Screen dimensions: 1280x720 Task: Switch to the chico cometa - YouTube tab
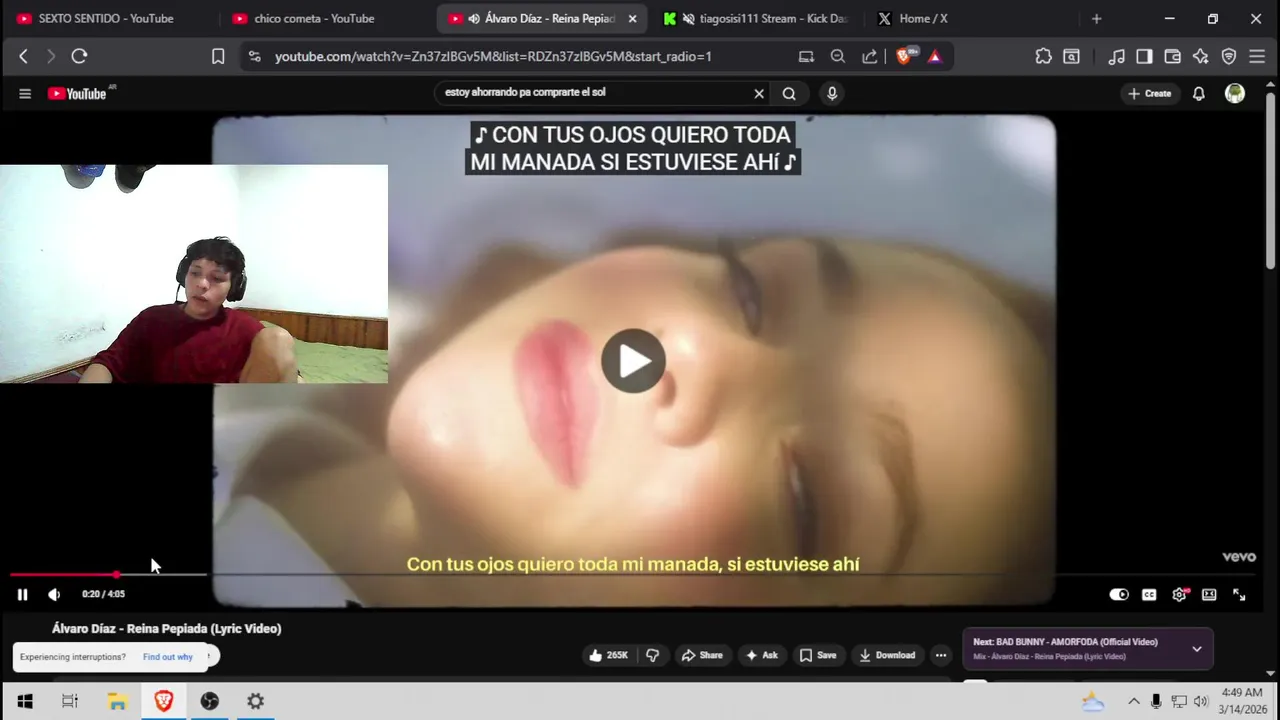pyautogui.click(x=314, y=18)
